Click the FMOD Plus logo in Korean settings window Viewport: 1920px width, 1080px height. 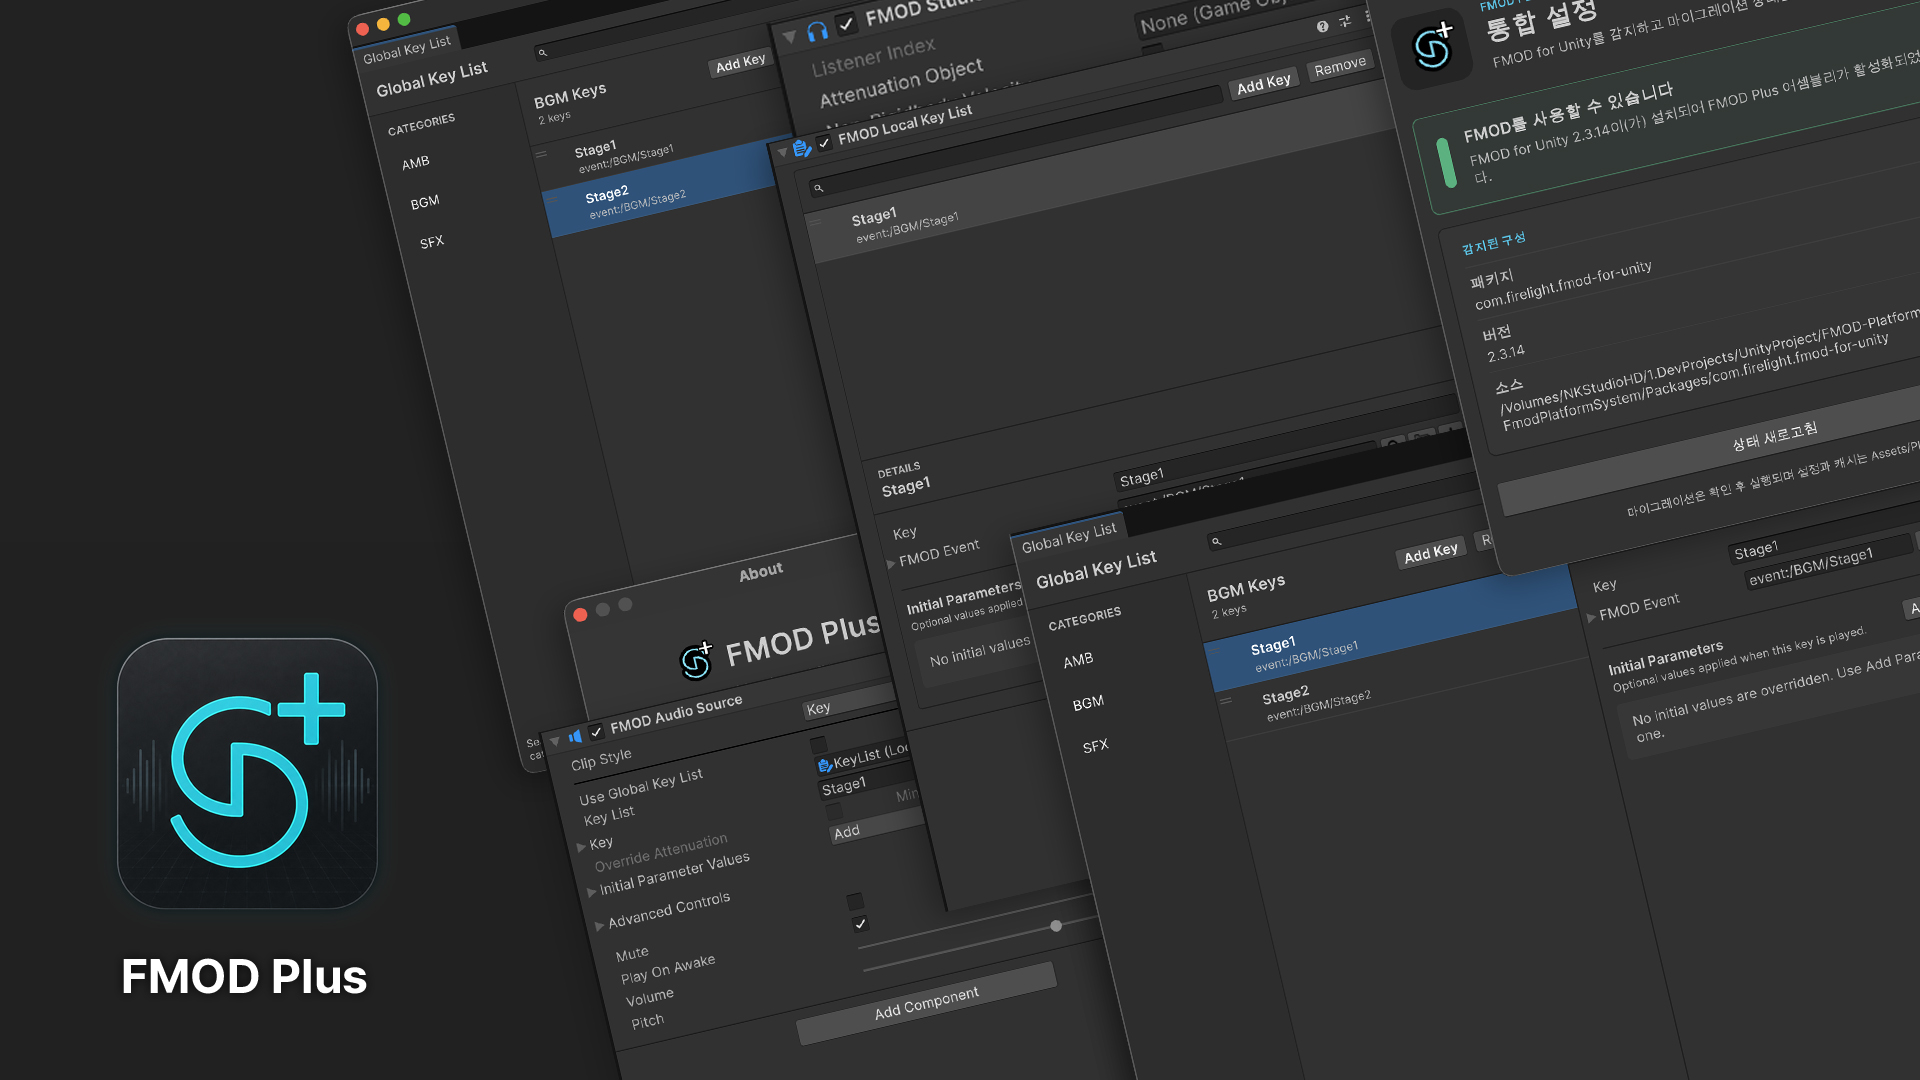click(1431, 47)
